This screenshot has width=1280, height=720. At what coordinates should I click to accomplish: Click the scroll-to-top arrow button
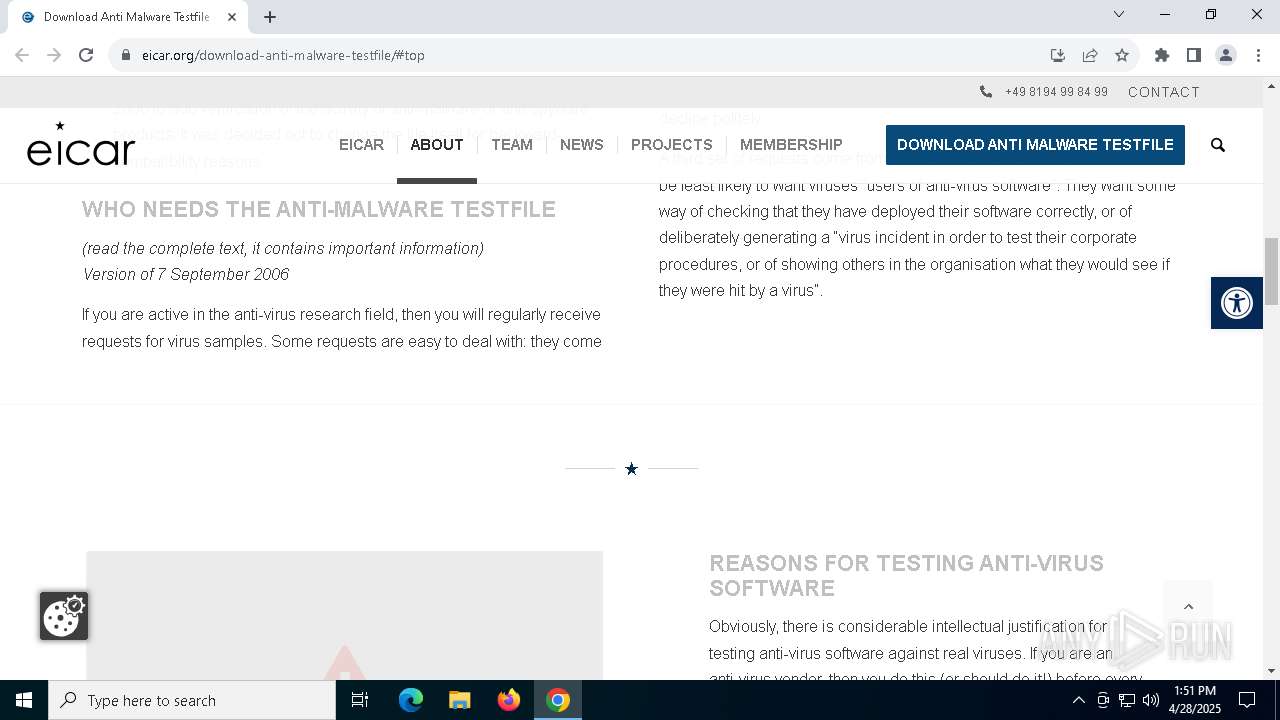[x=1188, y=606]
